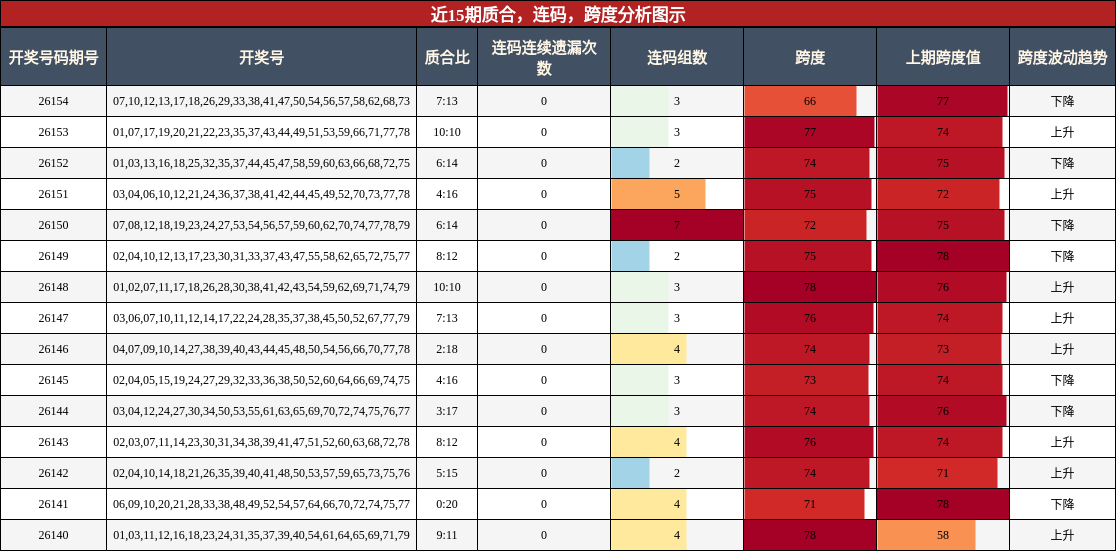This screenshot has width=1116, height=551.
Task: Select issue number 26153
Action: [x=53, y=132]
